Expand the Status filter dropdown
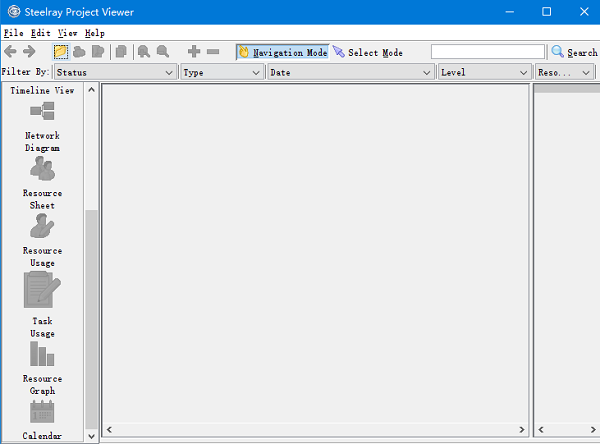Screen dimensions: 600x444 115,72
